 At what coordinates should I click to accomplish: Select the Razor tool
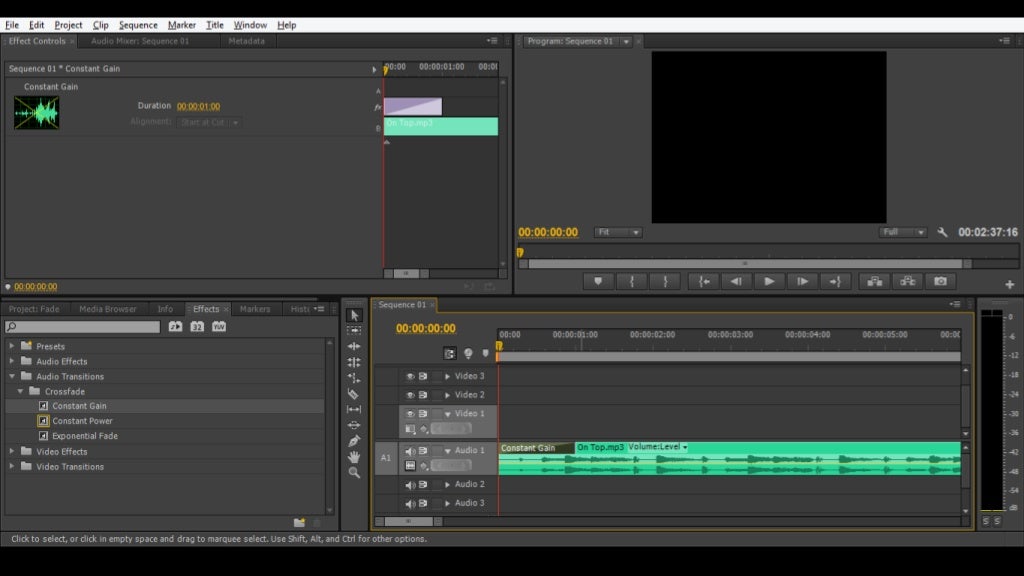click(x=354, y=394)
